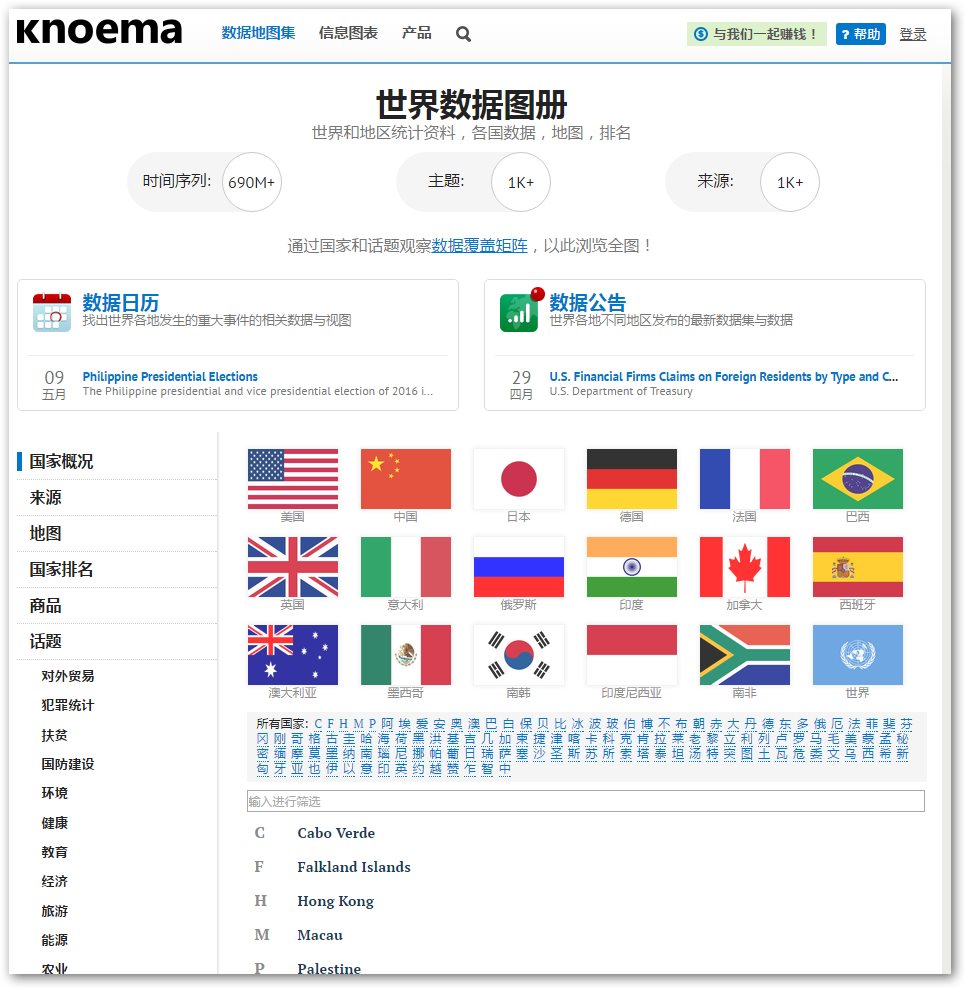Open the 信息图表 menu item
The width and height of the screenshot is (965, 988).
point(348,33)
